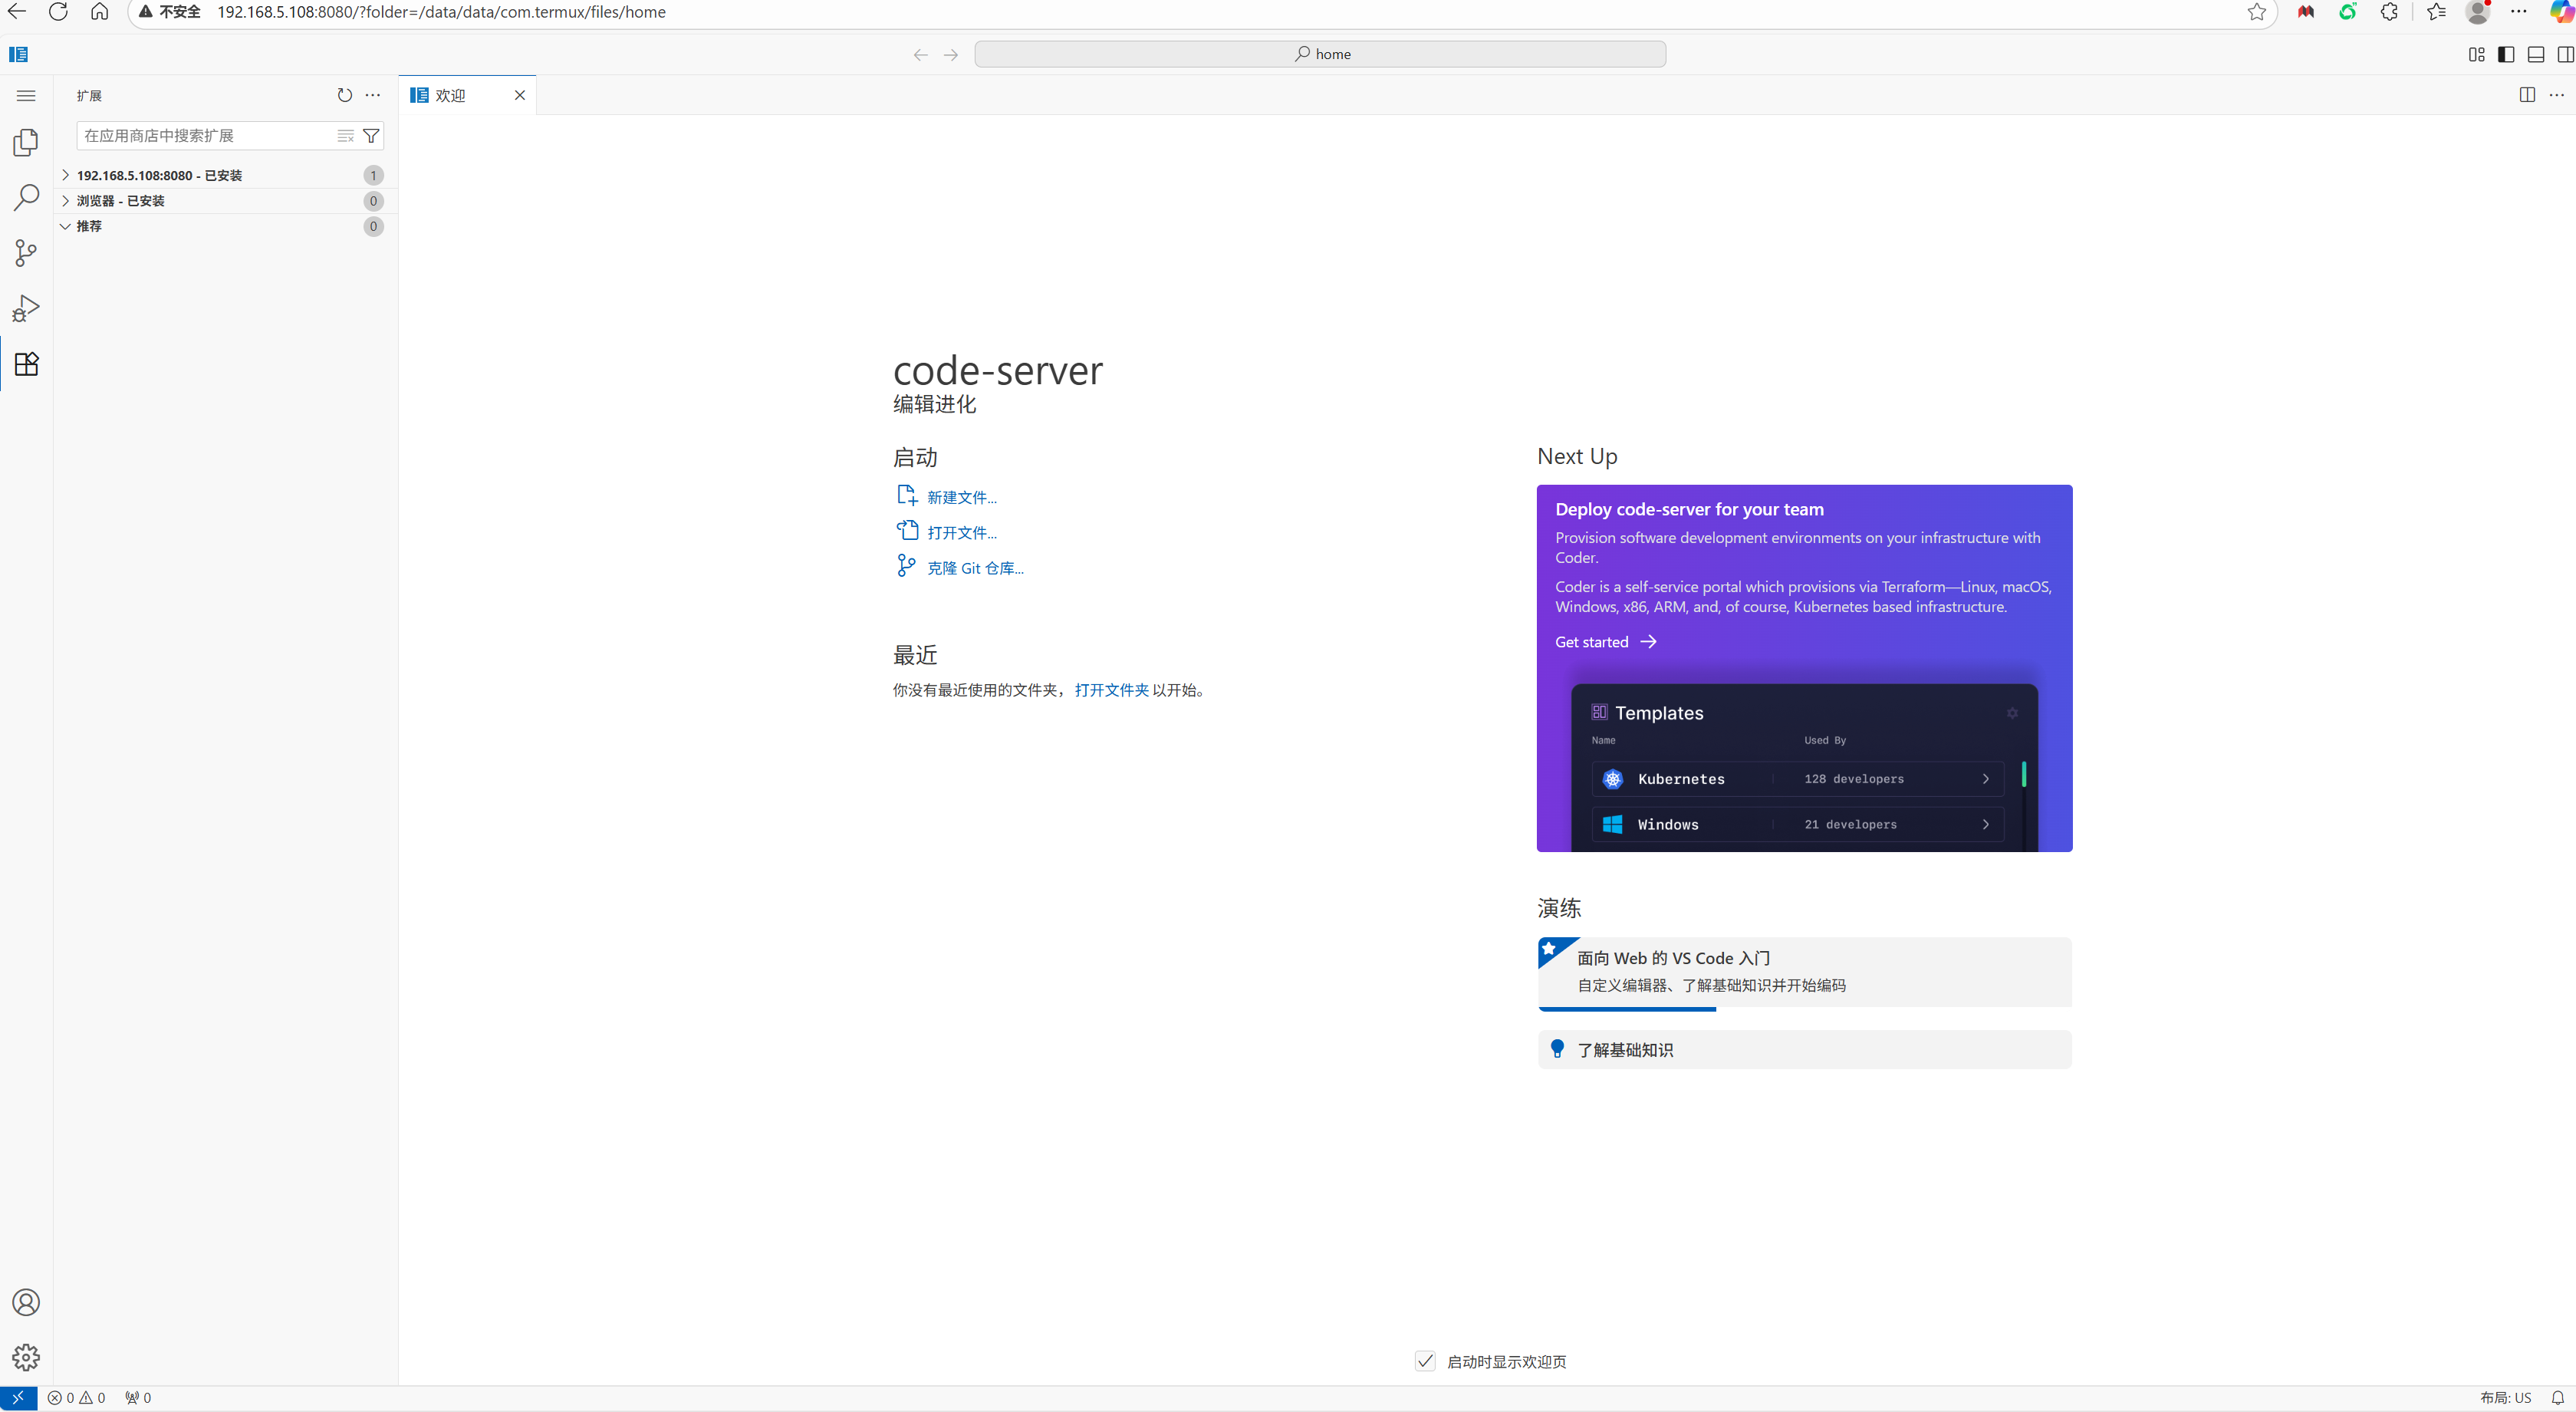This screenshot has width=2576, height=1412.
Task: Open the Explorer view icon
Action: pos(26,143)
